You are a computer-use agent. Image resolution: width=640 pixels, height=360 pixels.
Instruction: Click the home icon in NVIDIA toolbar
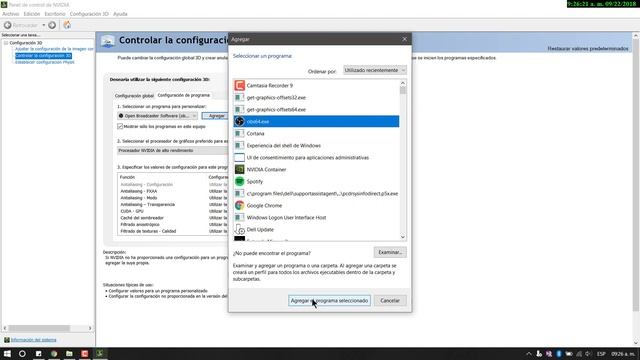coord(67,25)
